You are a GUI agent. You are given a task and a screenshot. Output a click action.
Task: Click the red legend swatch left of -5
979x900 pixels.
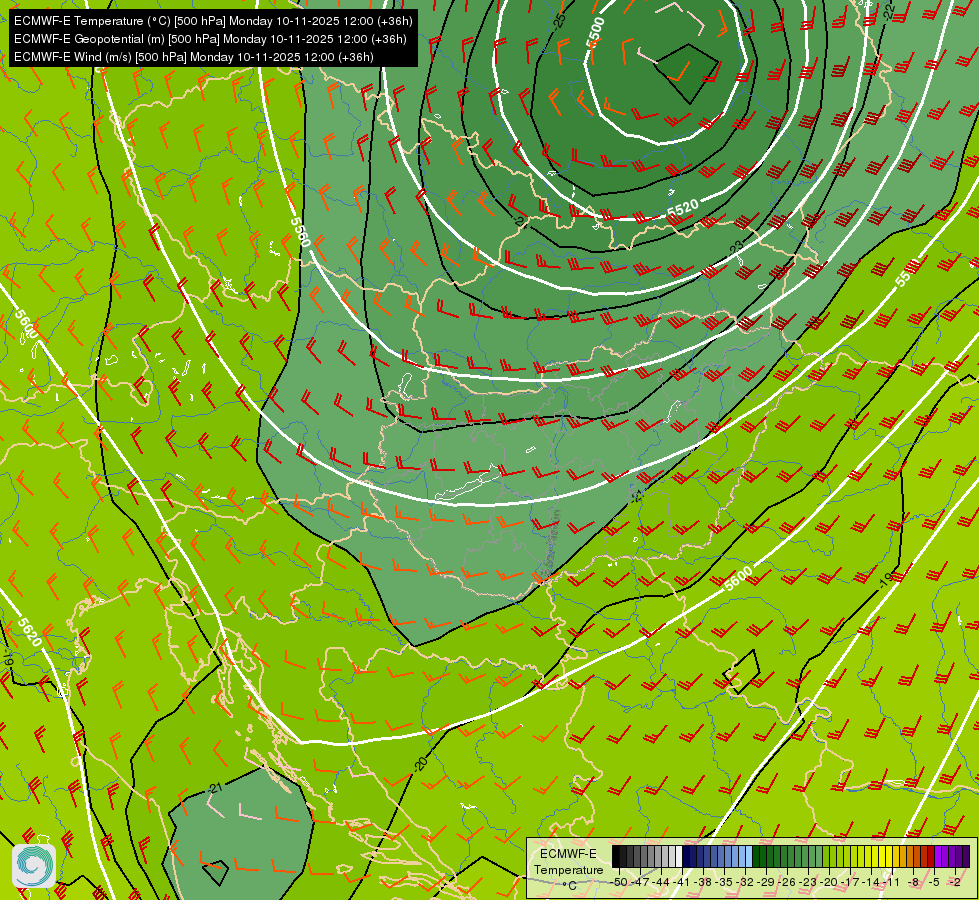[931, 856]
